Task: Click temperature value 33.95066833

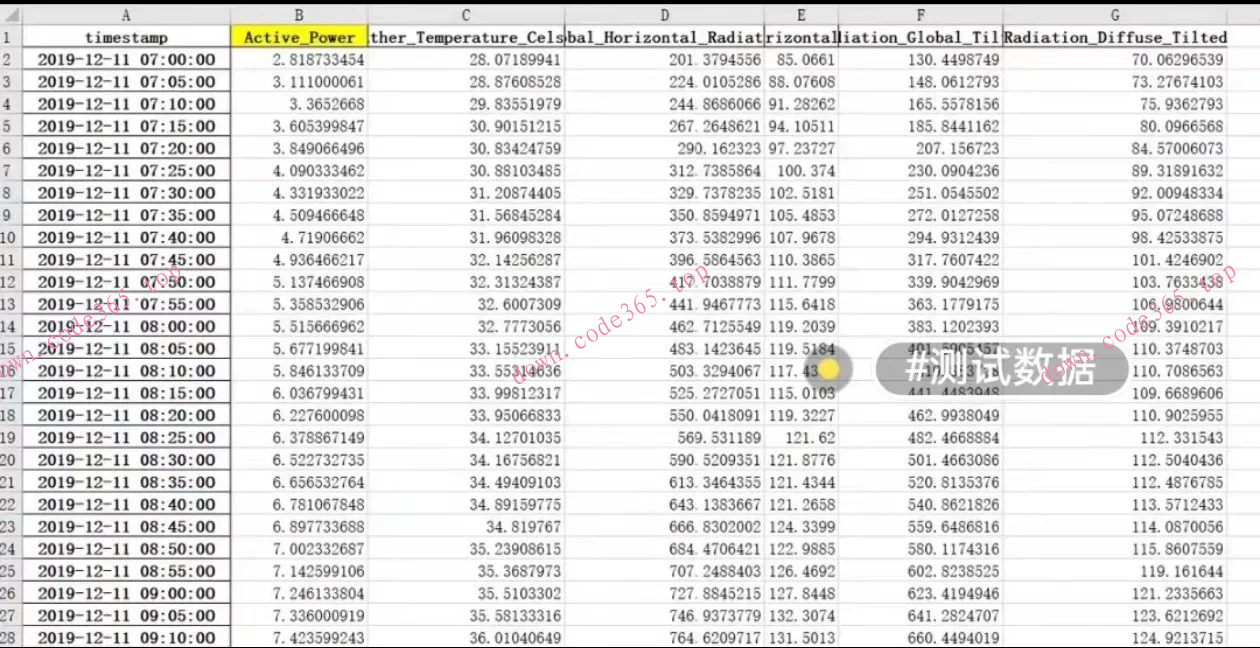Action: tap(466, 415)
